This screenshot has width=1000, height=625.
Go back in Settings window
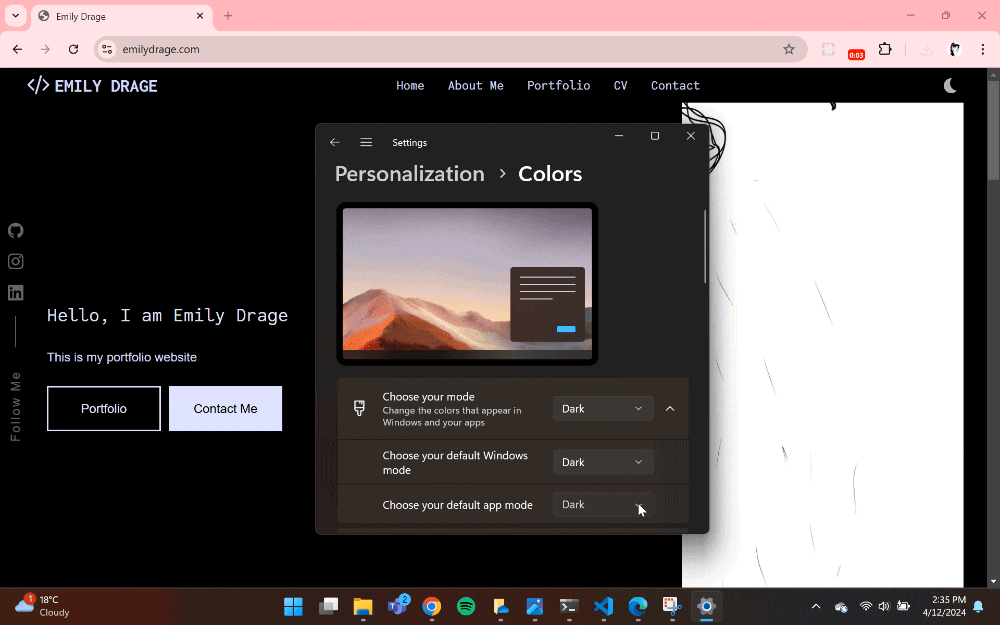[335, 143]
